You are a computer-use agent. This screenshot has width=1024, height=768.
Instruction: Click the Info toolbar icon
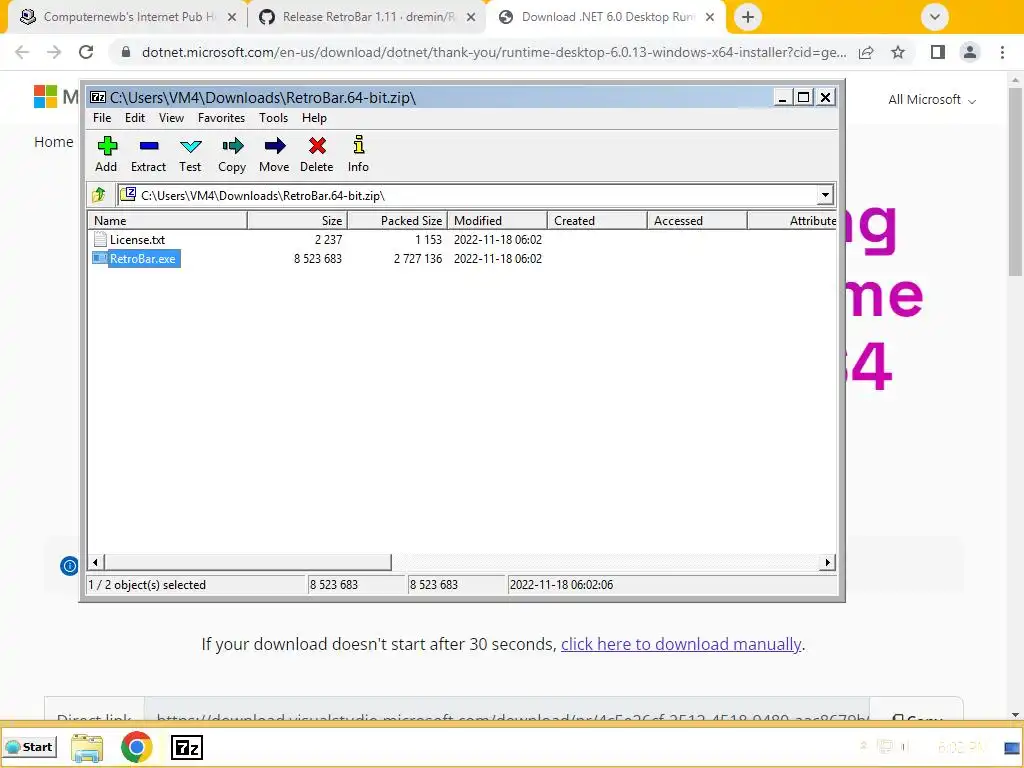coord(358,154)
